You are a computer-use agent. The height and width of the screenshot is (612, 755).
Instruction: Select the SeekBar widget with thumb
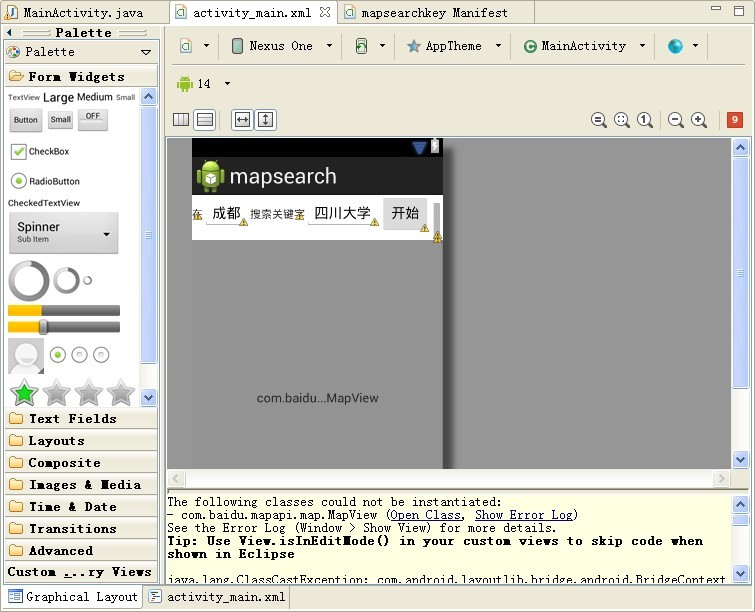(x=64, y=327)
